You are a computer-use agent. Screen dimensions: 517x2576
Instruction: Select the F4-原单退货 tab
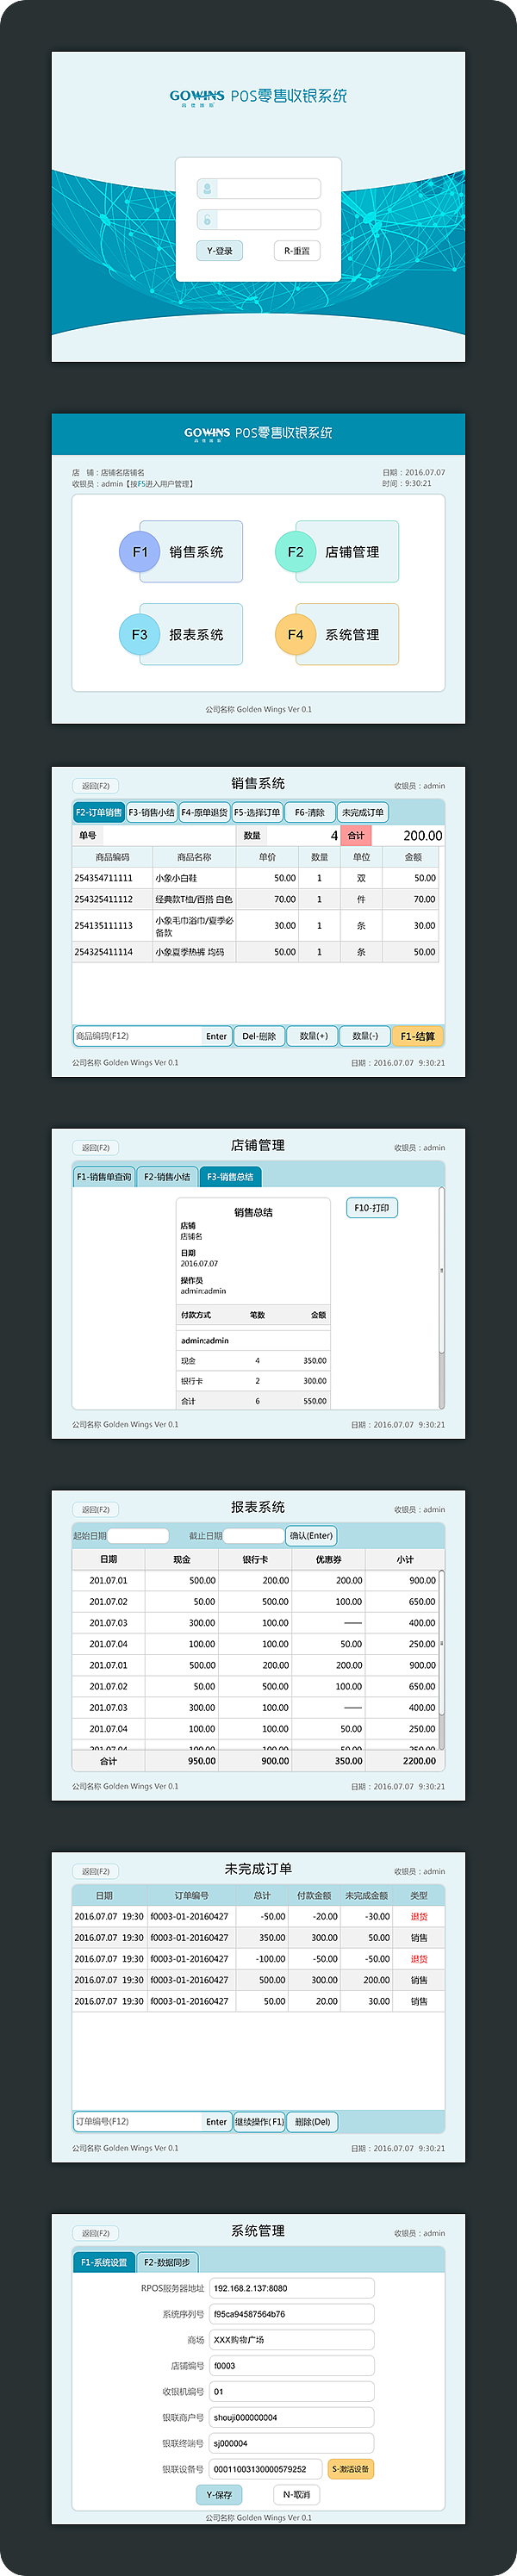pos(204,812)
